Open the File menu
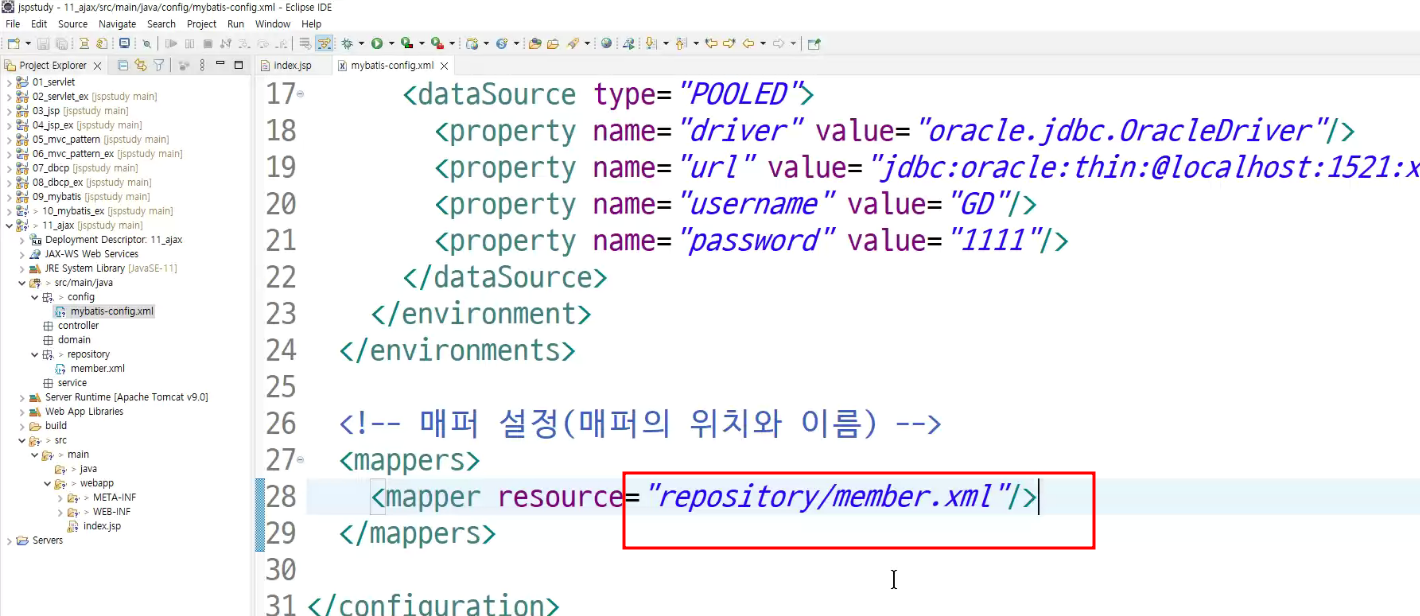 (x=13, y=24)
